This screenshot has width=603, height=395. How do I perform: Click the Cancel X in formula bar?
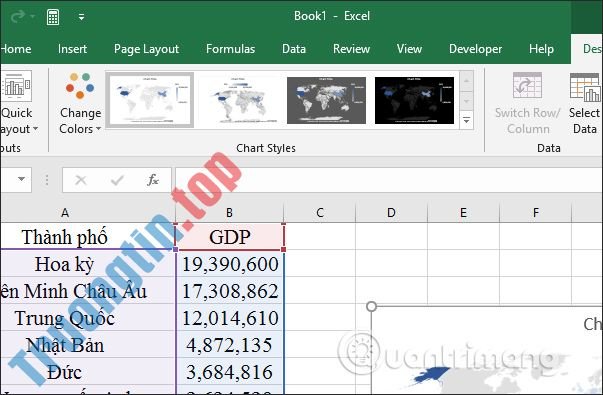81,180
